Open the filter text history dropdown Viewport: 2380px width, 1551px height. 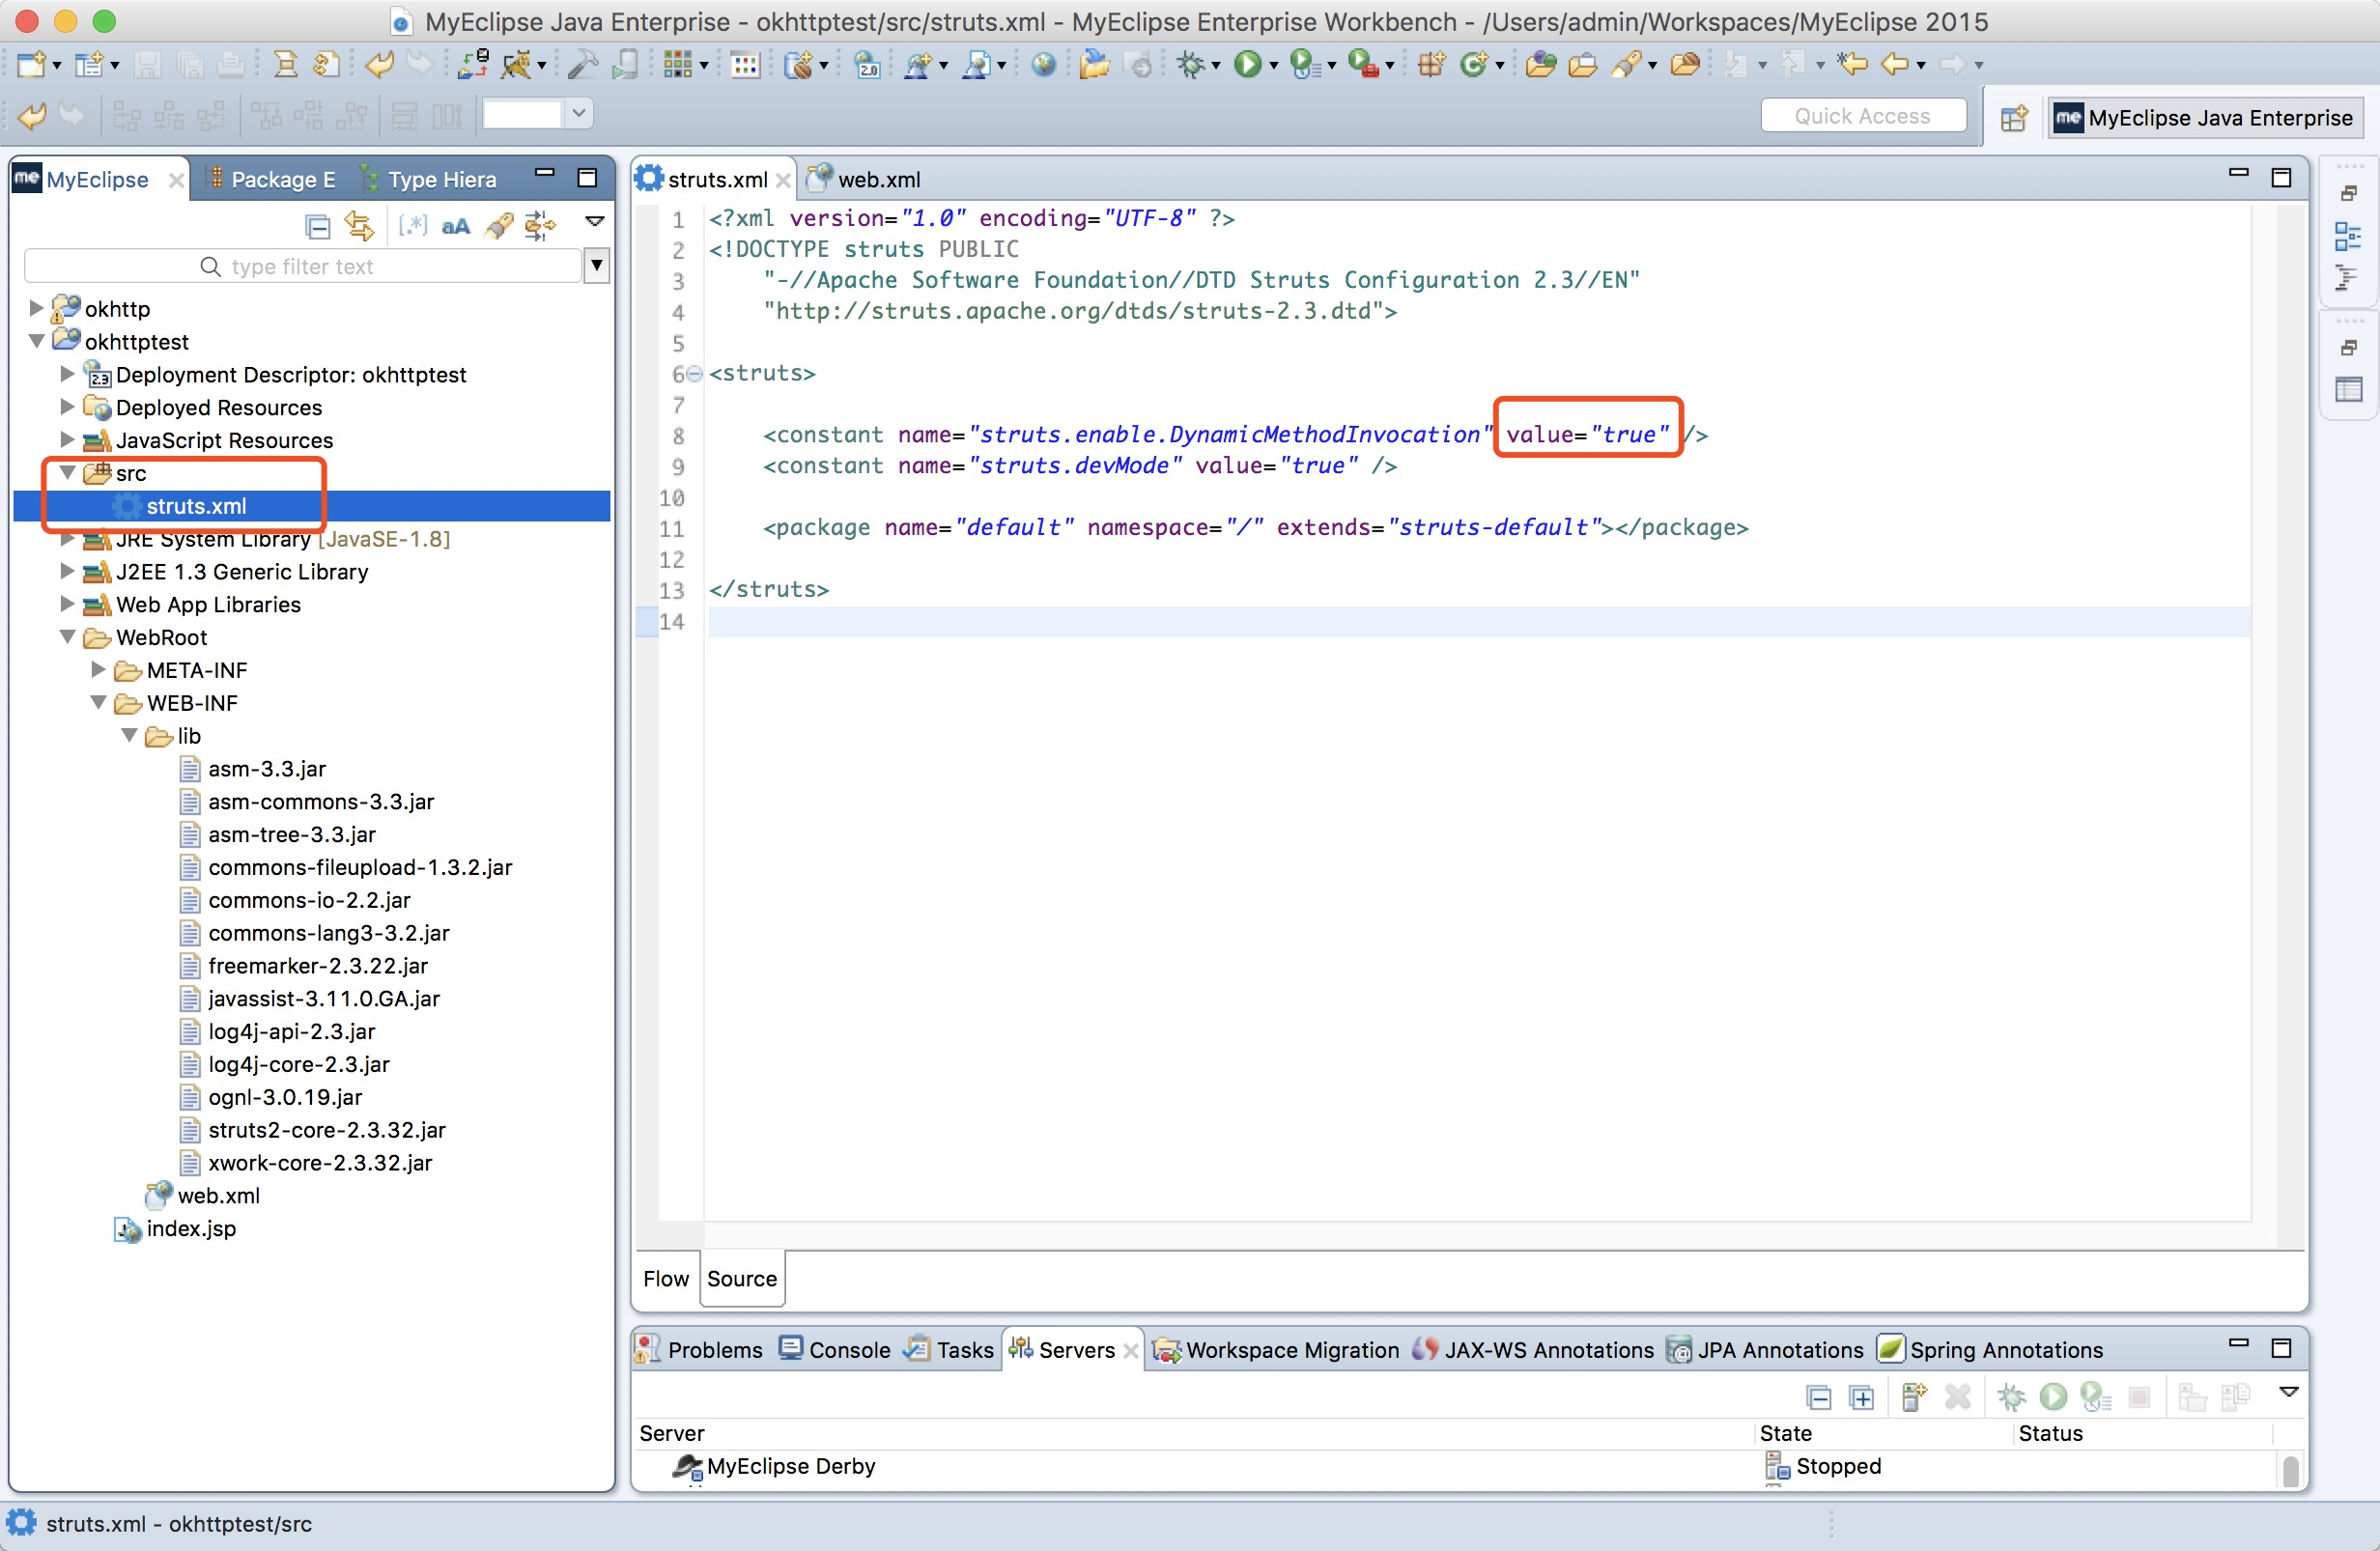point(597,266)
